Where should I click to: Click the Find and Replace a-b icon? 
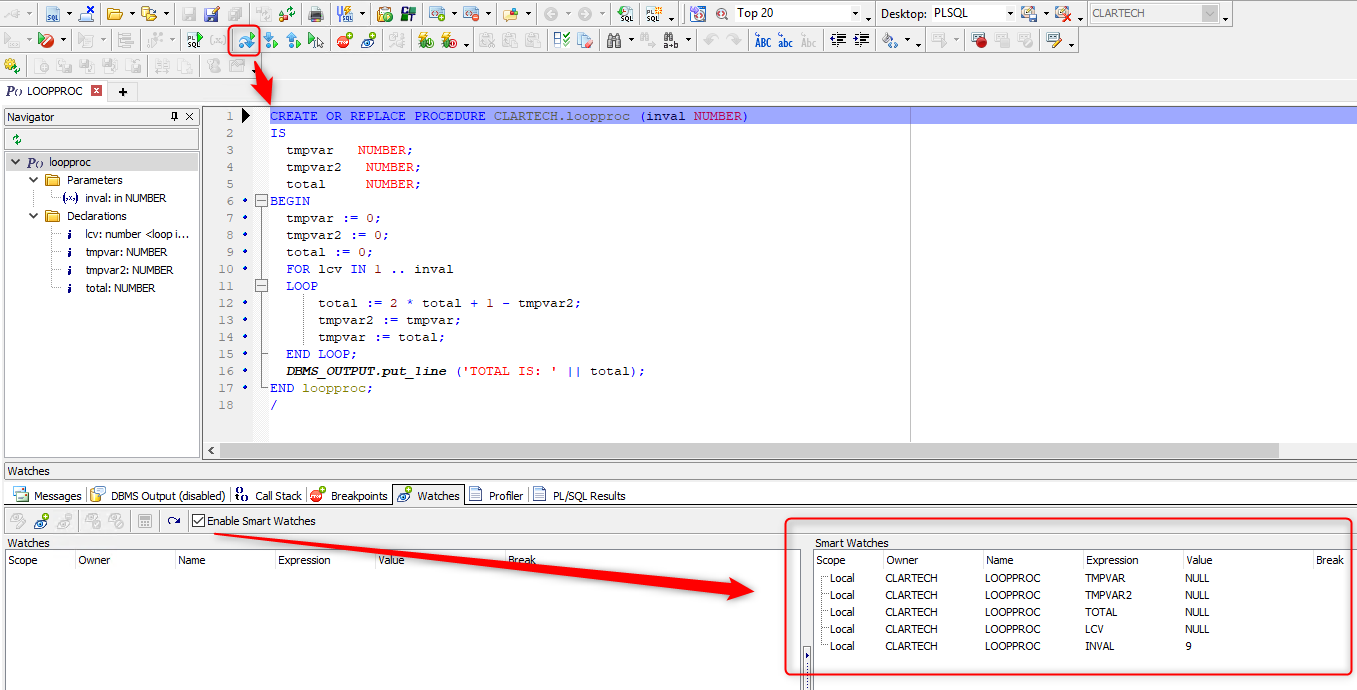669,40
